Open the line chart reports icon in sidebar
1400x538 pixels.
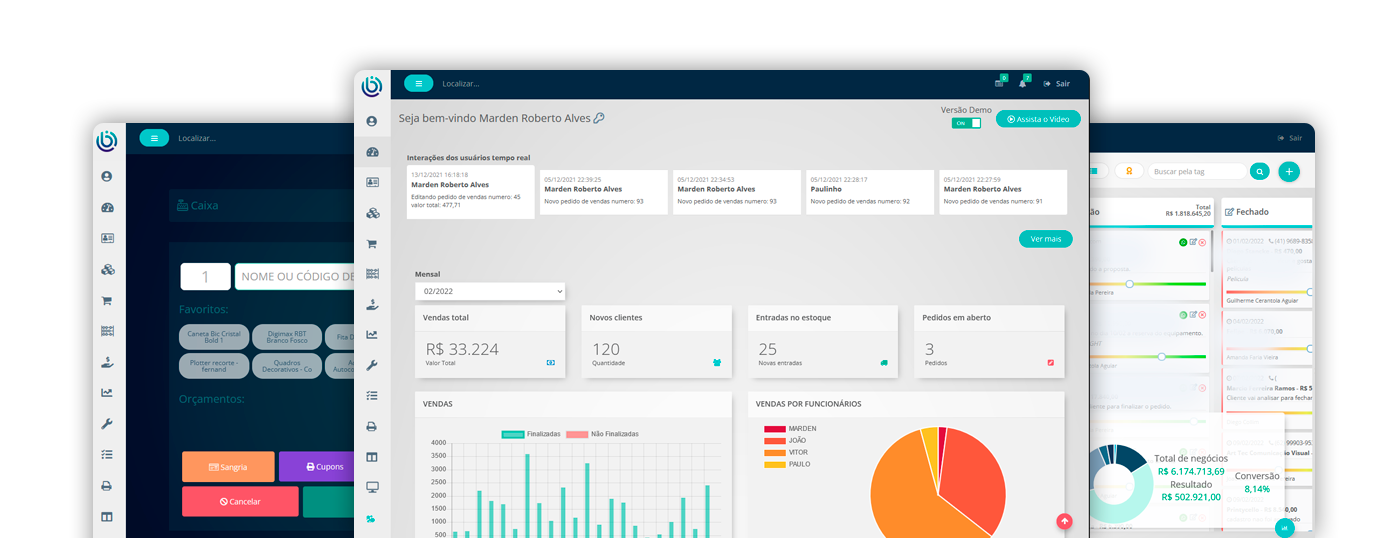pos(372,335)
